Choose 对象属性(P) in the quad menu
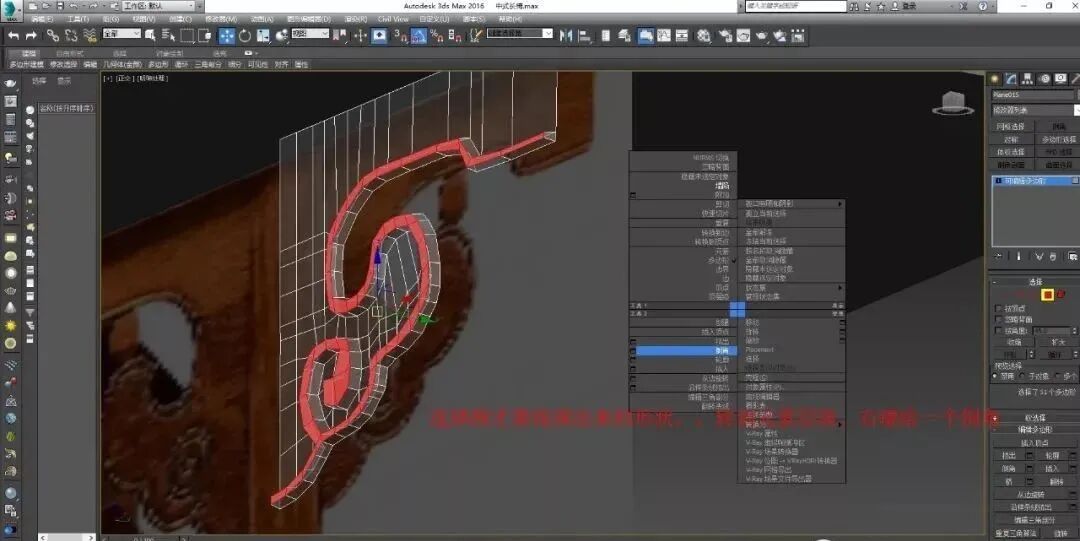The height and width of the screenshot is (541, 1080). (791, 387)
